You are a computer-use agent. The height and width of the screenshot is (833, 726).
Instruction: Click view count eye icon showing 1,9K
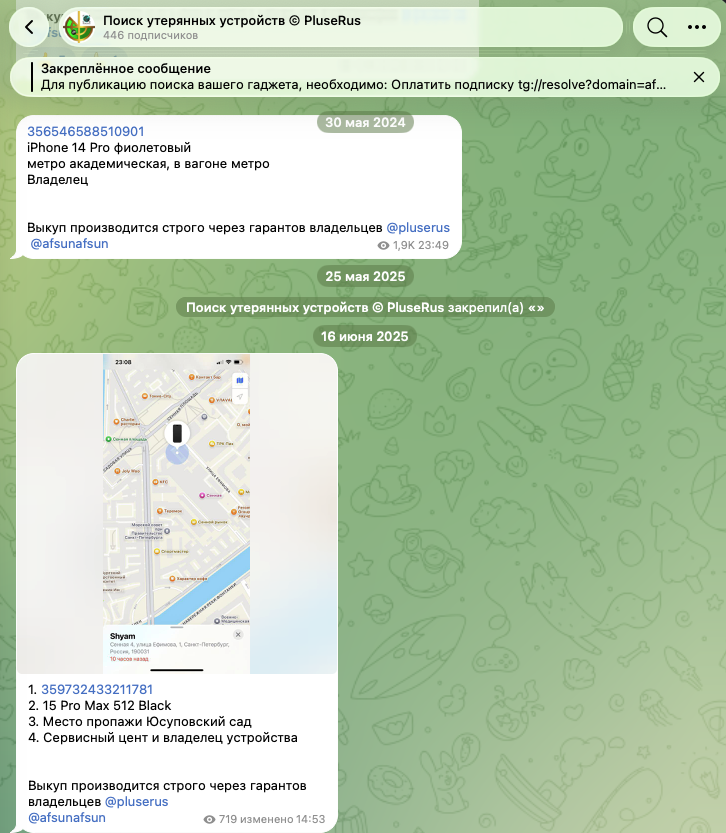[x=383, y=245]
